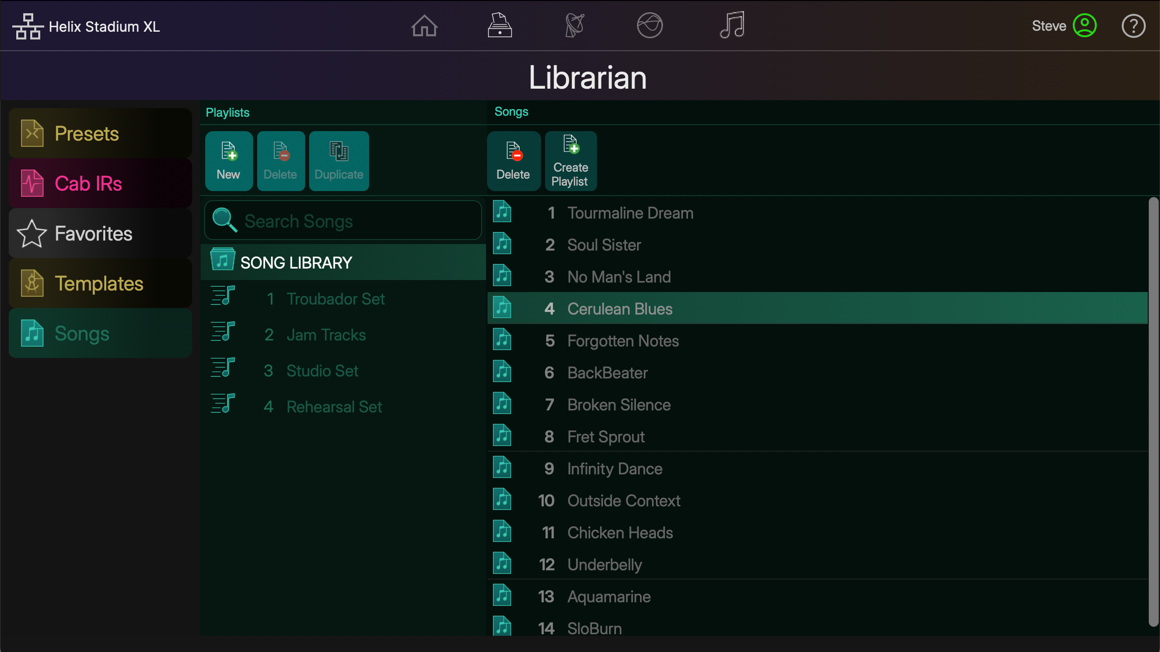Click Create Playlist in the Songs panel
This screenshot has height=652, width=1160.
(x=570, y=160)
